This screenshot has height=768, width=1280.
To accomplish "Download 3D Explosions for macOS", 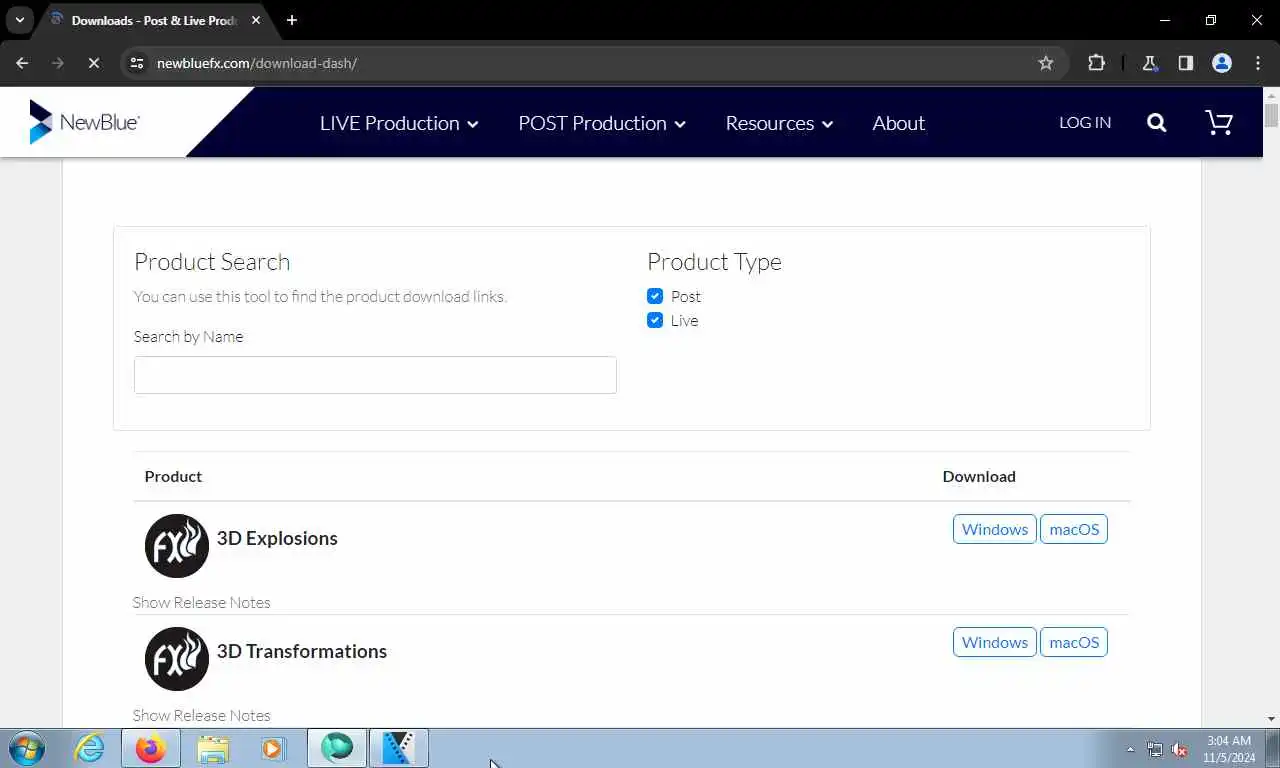I will tap(1074, 529).
